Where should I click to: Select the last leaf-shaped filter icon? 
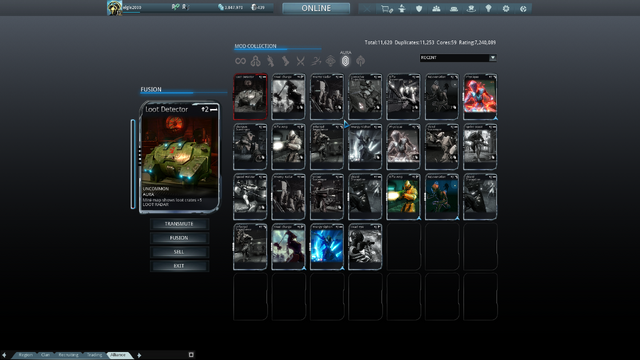(360, 61)
